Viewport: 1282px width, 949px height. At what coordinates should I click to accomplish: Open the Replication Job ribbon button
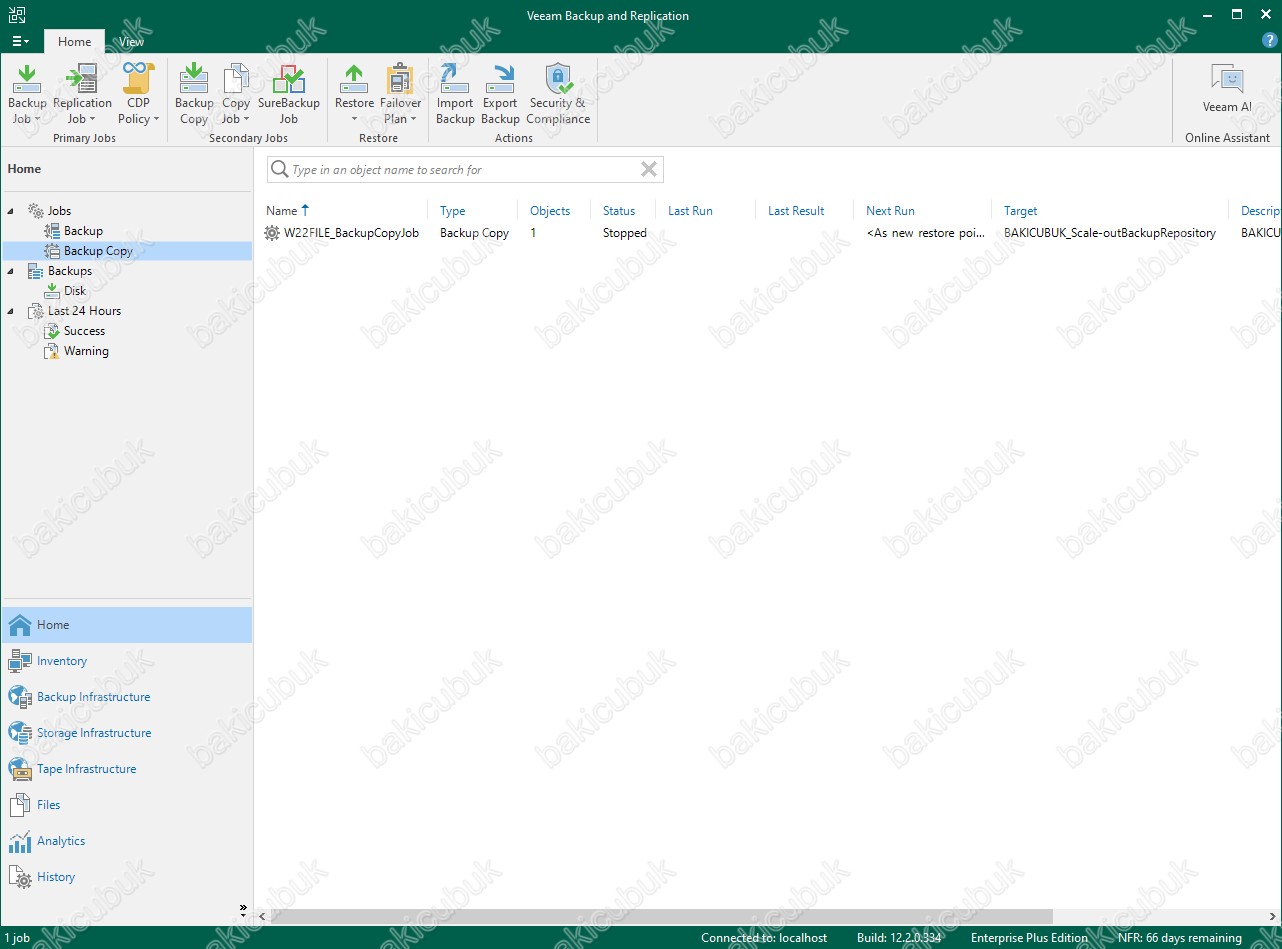coord(82,94)
